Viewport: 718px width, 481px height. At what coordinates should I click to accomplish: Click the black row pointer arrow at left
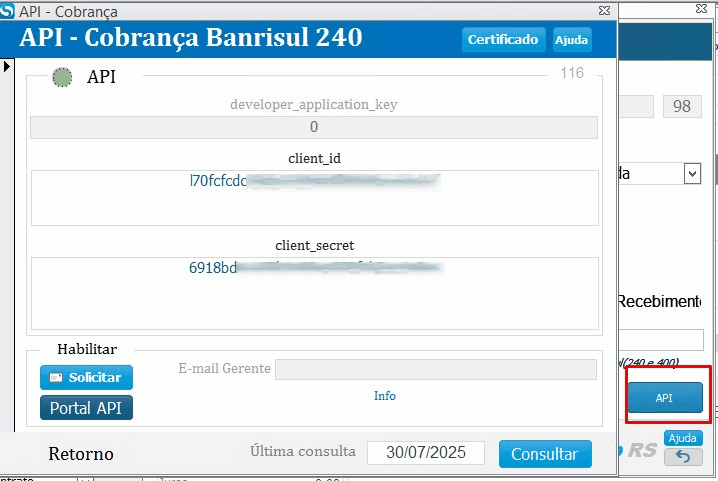(6, 66)
